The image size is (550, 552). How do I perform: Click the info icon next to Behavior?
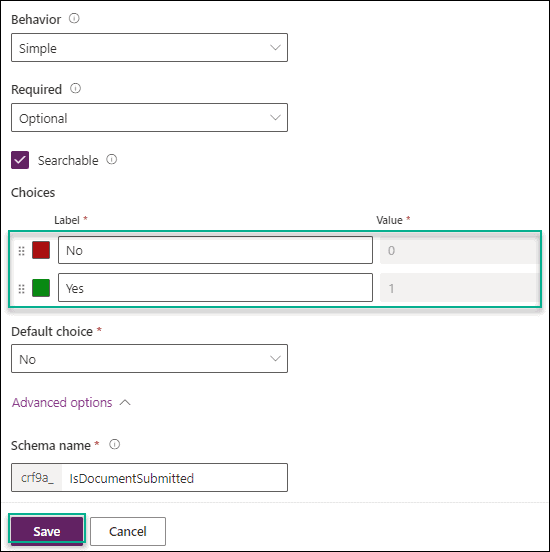coord(74,18)
